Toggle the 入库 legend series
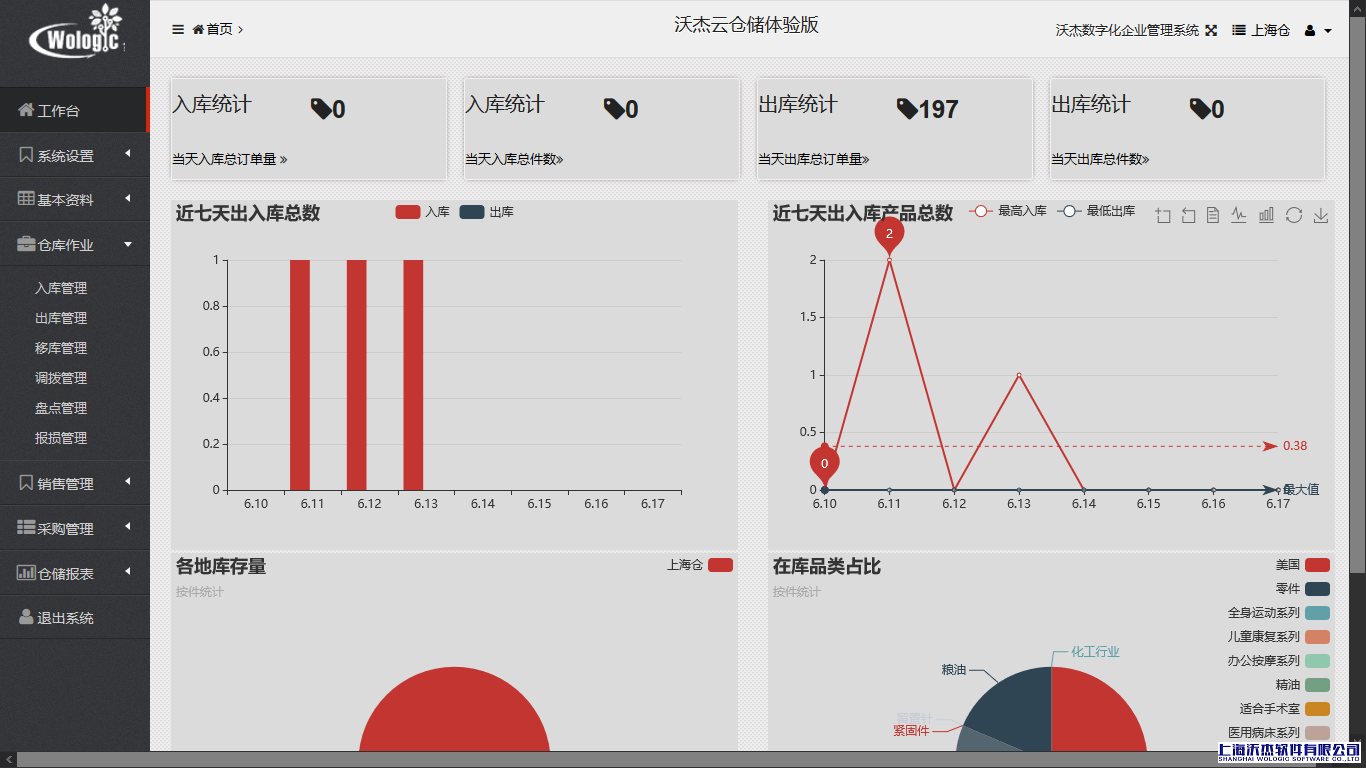Image resolution: width=1366 pixels, height=768 pixels. point(423,212)
